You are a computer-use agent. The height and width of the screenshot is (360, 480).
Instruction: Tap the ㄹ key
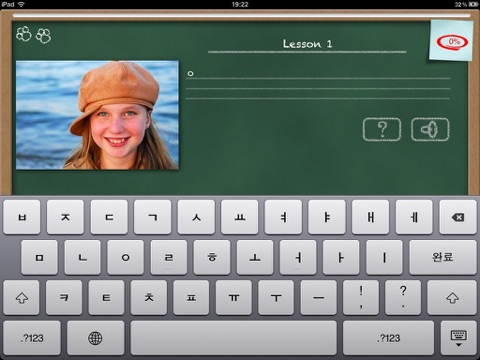point(169,257)
